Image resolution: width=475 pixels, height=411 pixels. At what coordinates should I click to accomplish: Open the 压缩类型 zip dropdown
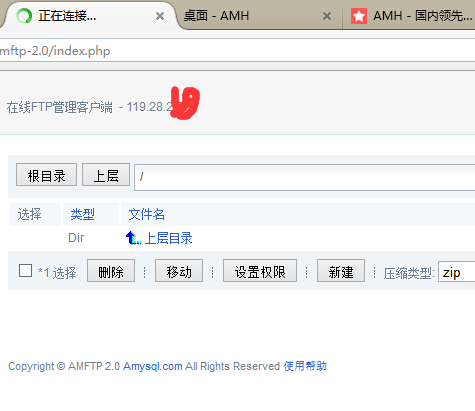click(457, 272)
